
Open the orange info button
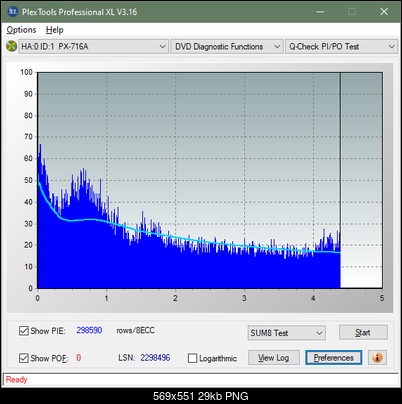[x=377, y=358]
